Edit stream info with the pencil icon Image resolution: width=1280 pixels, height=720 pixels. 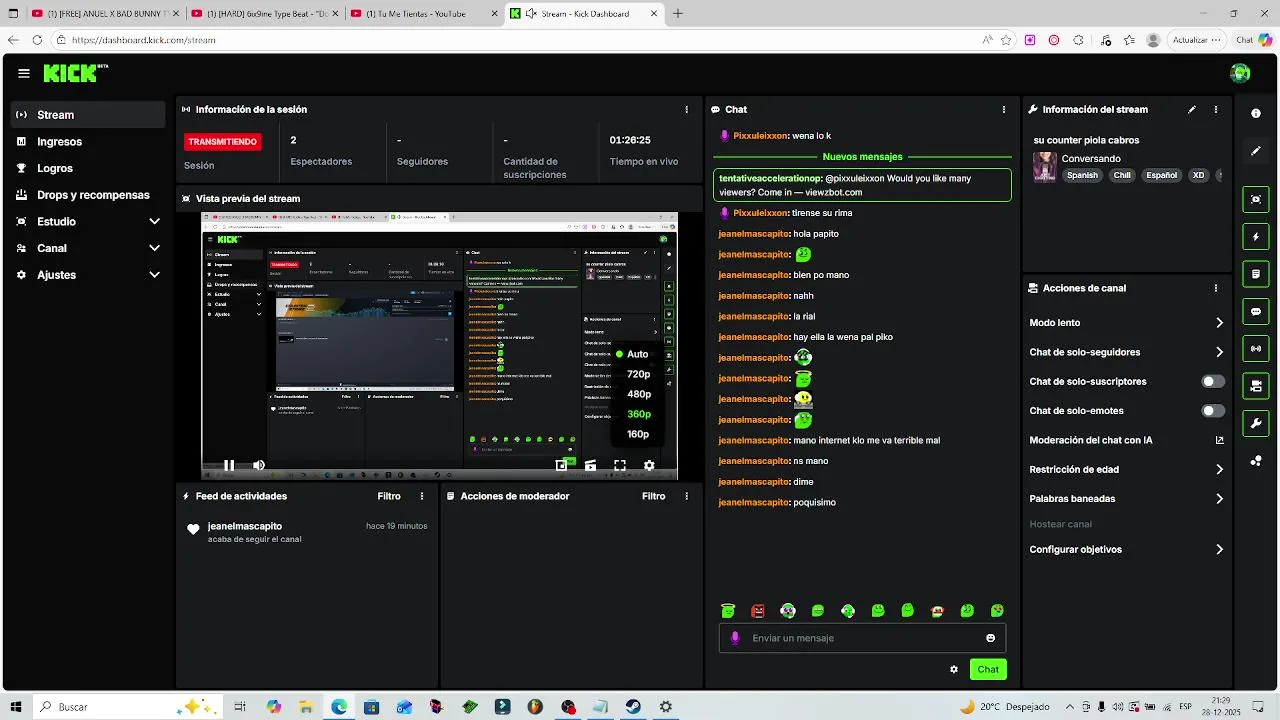[x=1192, y=110]
